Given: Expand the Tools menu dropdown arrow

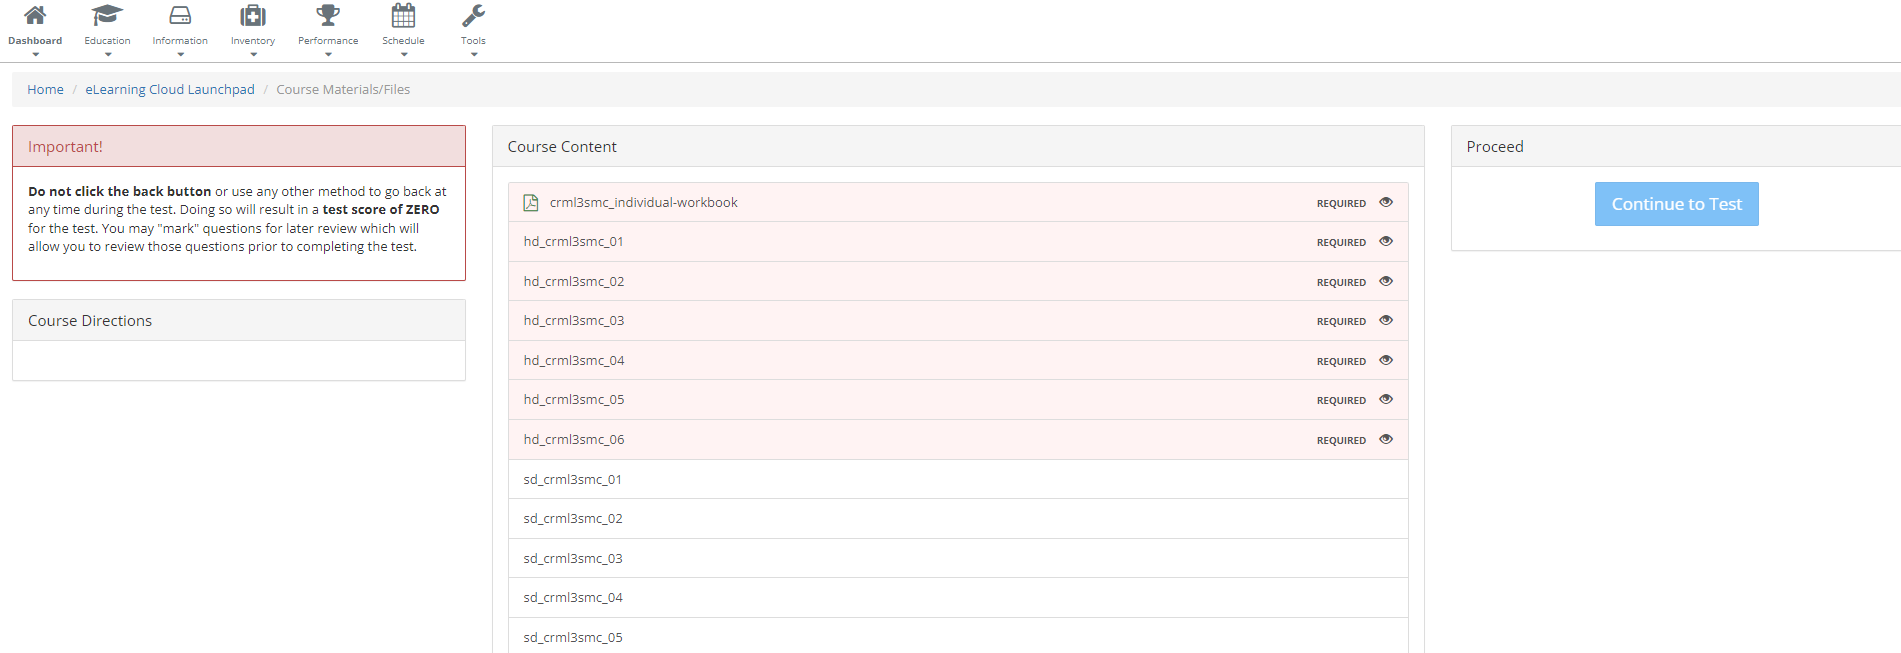Looking at the screenshot, I should coord(473,55).
